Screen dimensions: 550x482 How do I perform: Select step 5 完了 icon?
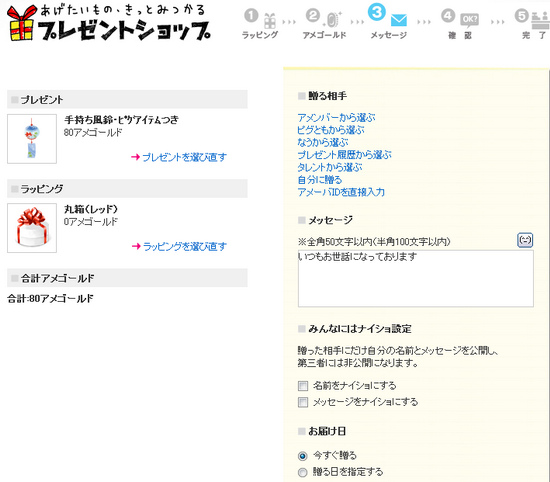541,20
